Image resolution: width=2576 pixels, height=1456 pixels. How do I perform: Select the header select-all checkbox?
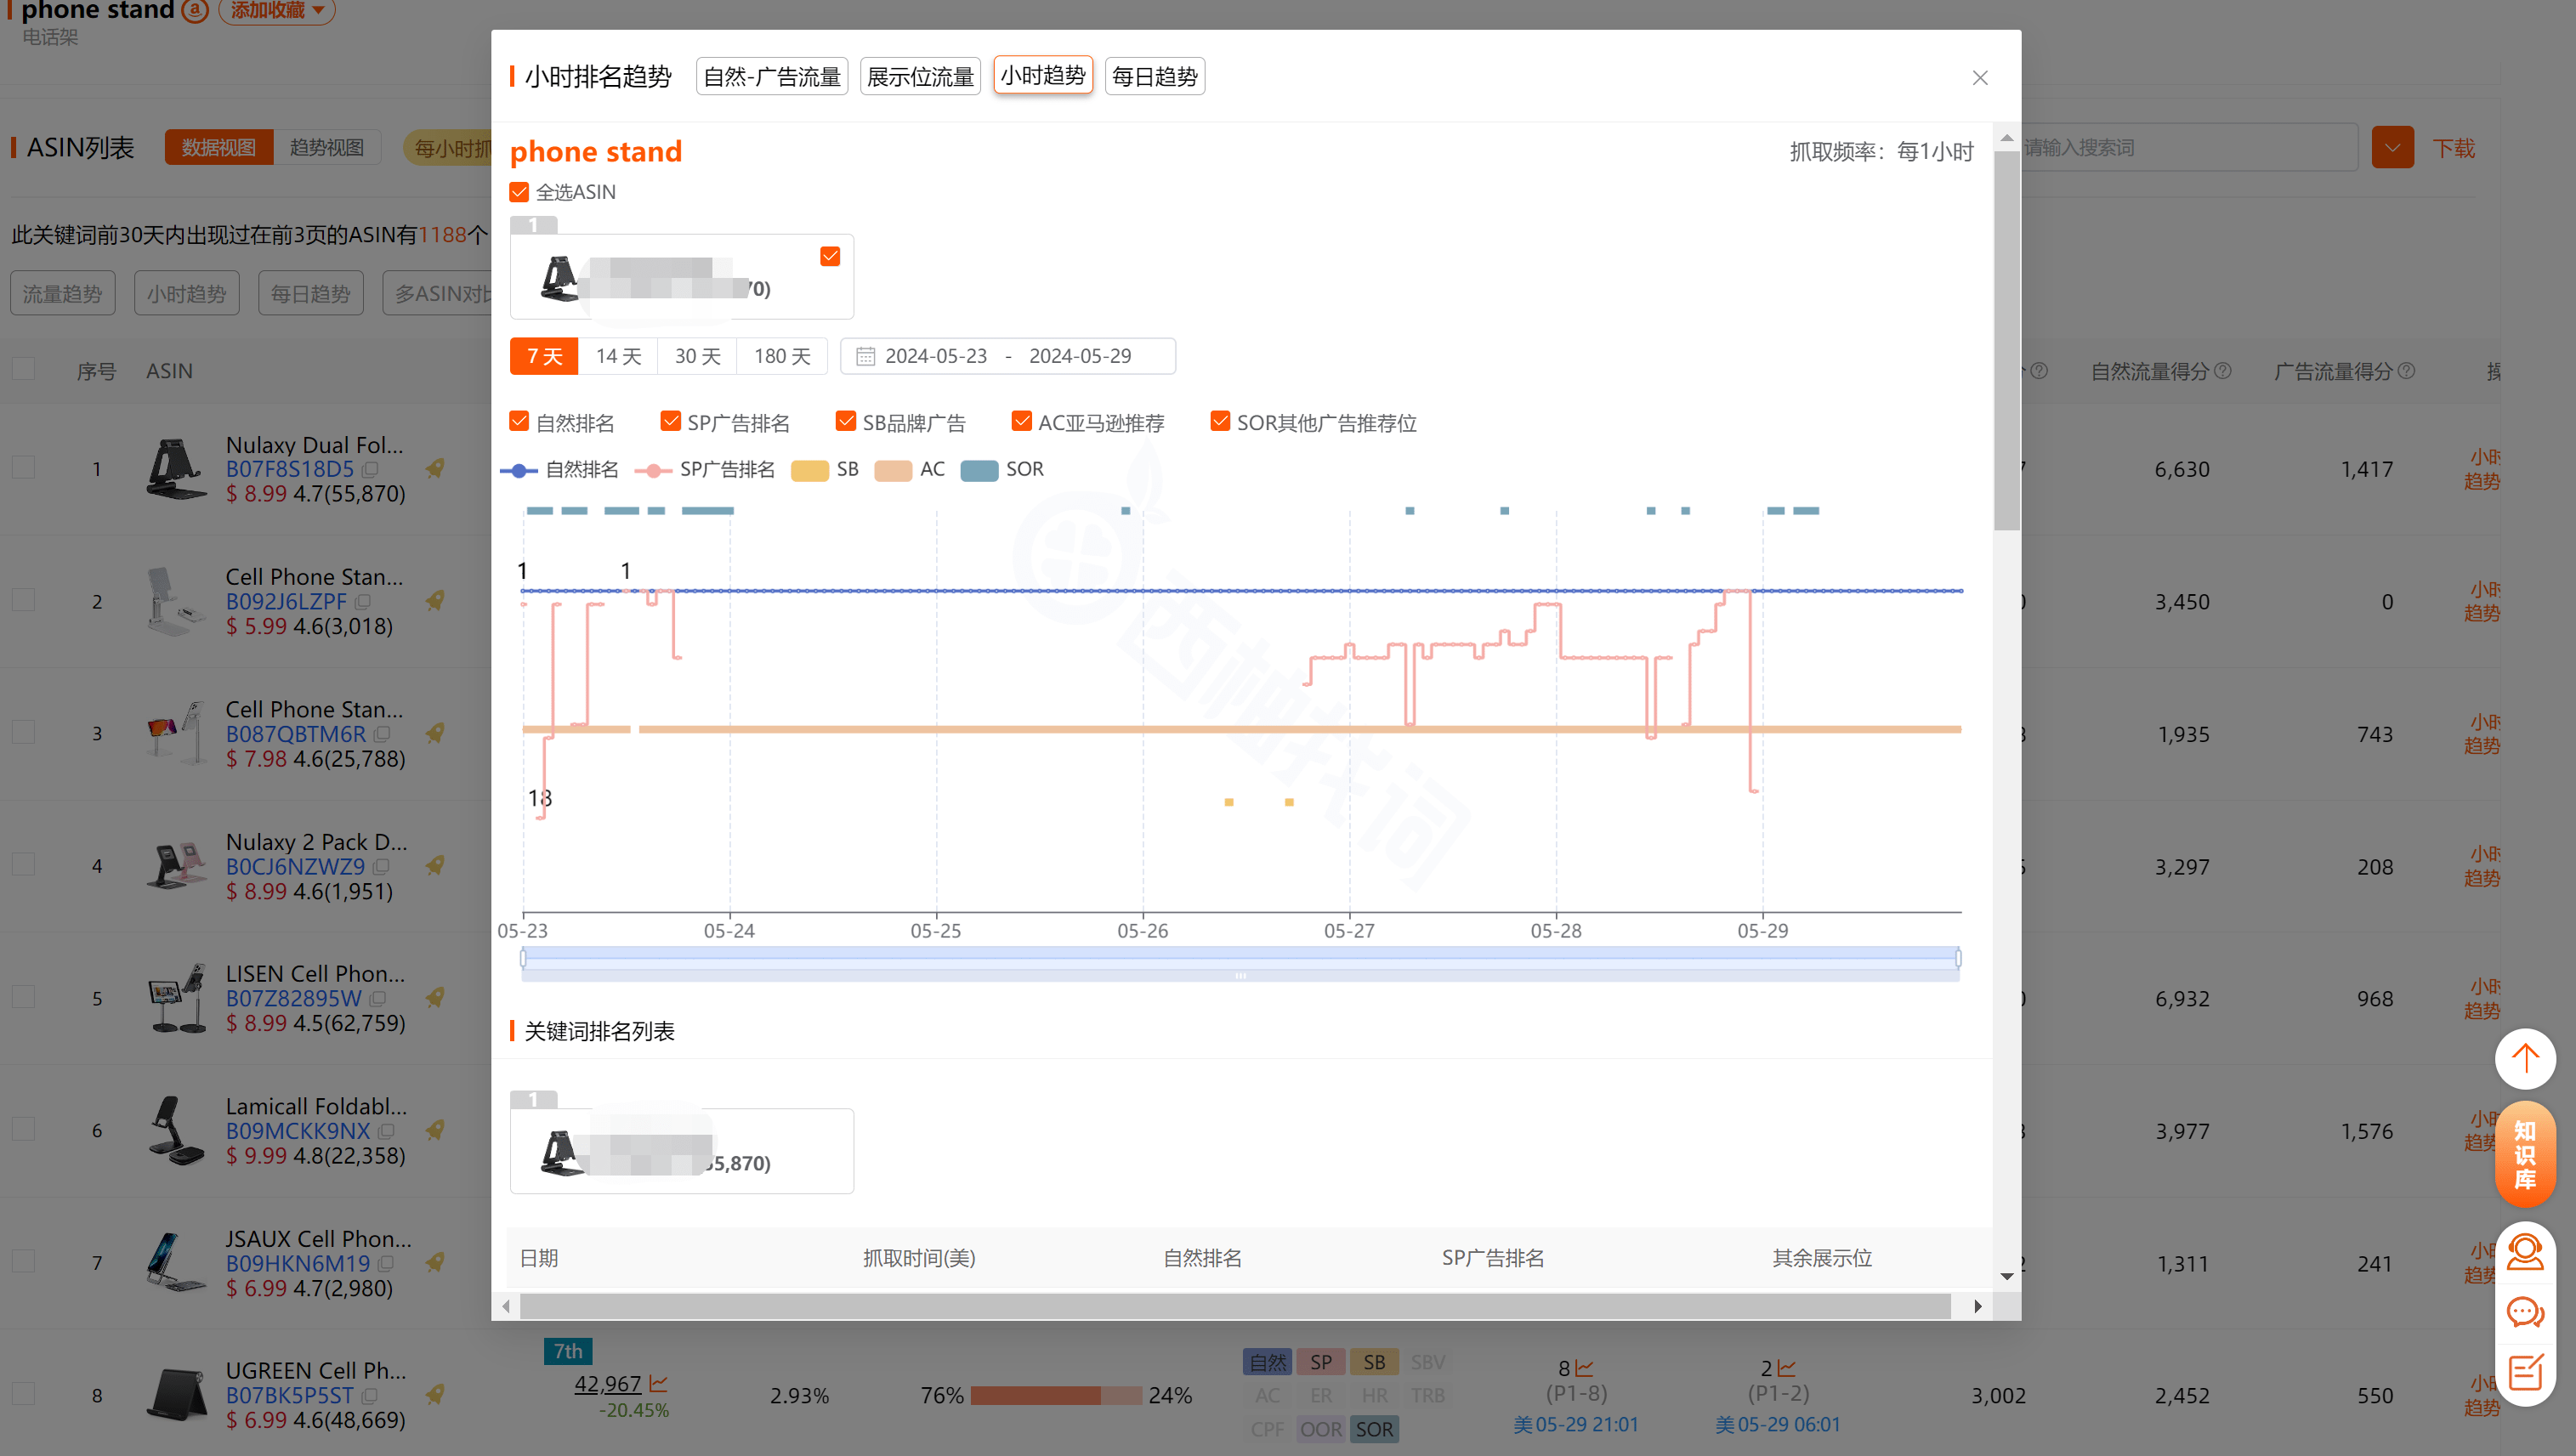click(23, 369)
